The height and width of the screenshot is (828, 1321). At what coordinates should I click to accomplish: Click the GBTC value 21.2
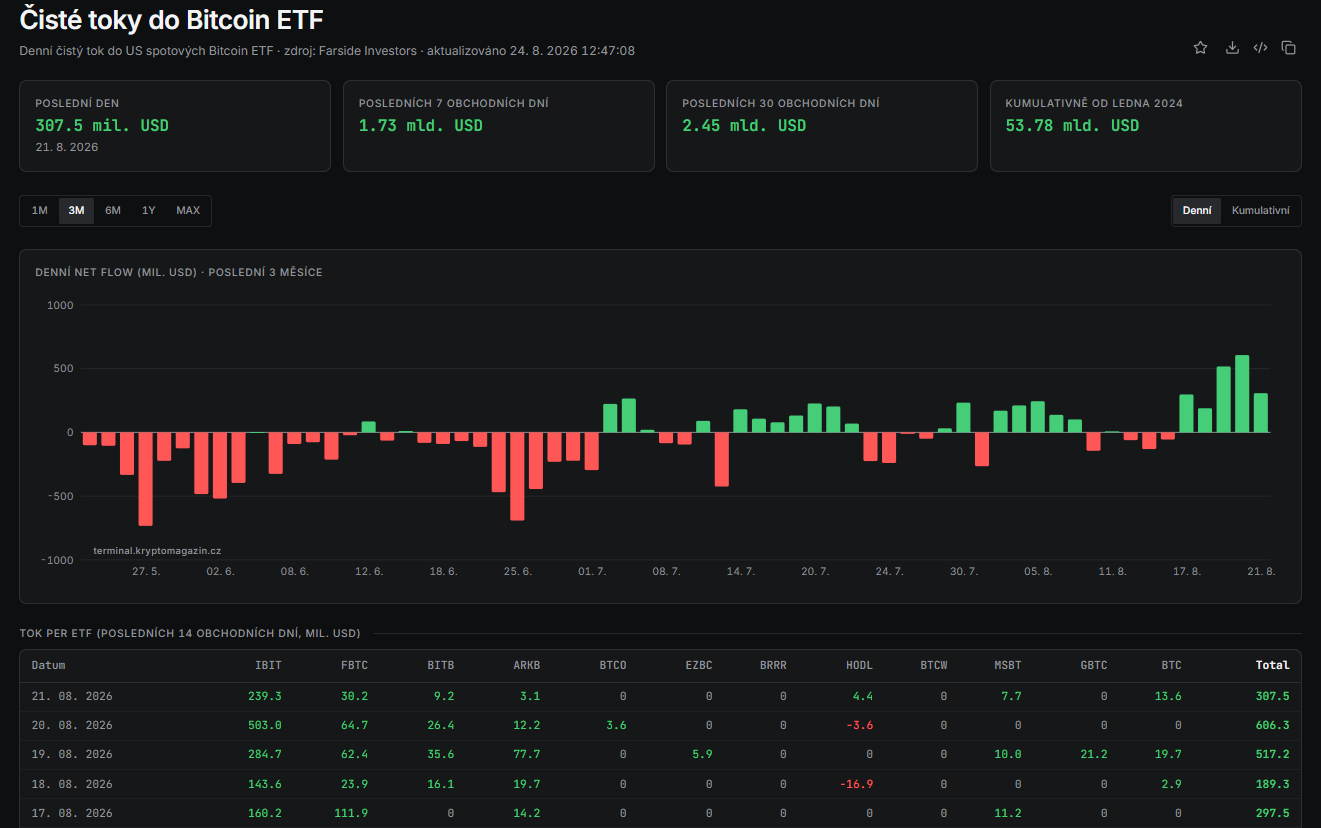point(1094,754)
